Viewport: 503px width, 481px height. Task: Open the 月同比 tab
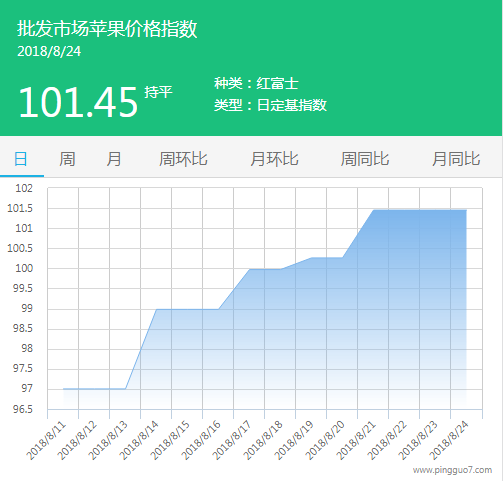click(456, 159)
